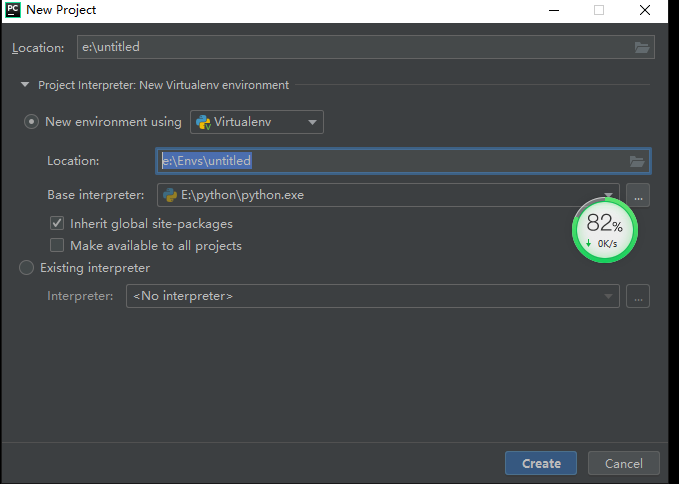Open existing Interpreter ellipsis button
This screenshot has width=679, height=484.
(638, 296)
